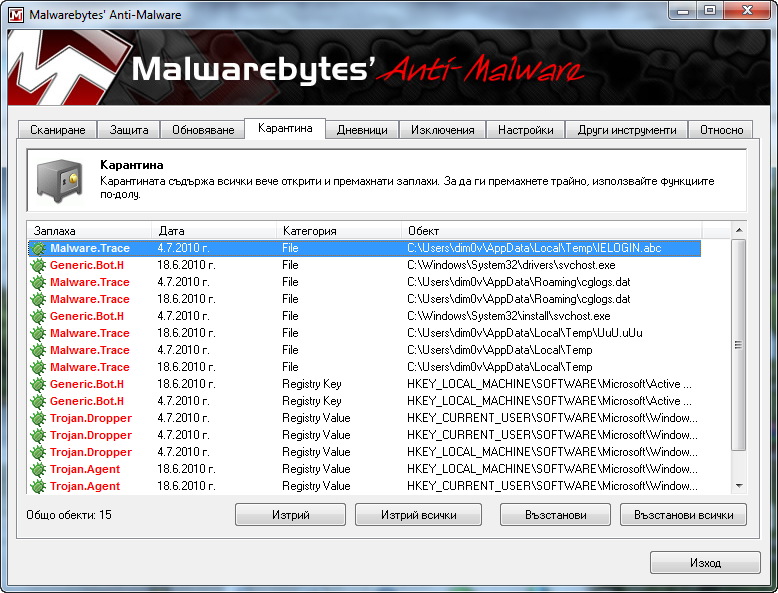Switch to the Защита tab
This screenshot has width=778, height=593.
click(x=129, y=130)
